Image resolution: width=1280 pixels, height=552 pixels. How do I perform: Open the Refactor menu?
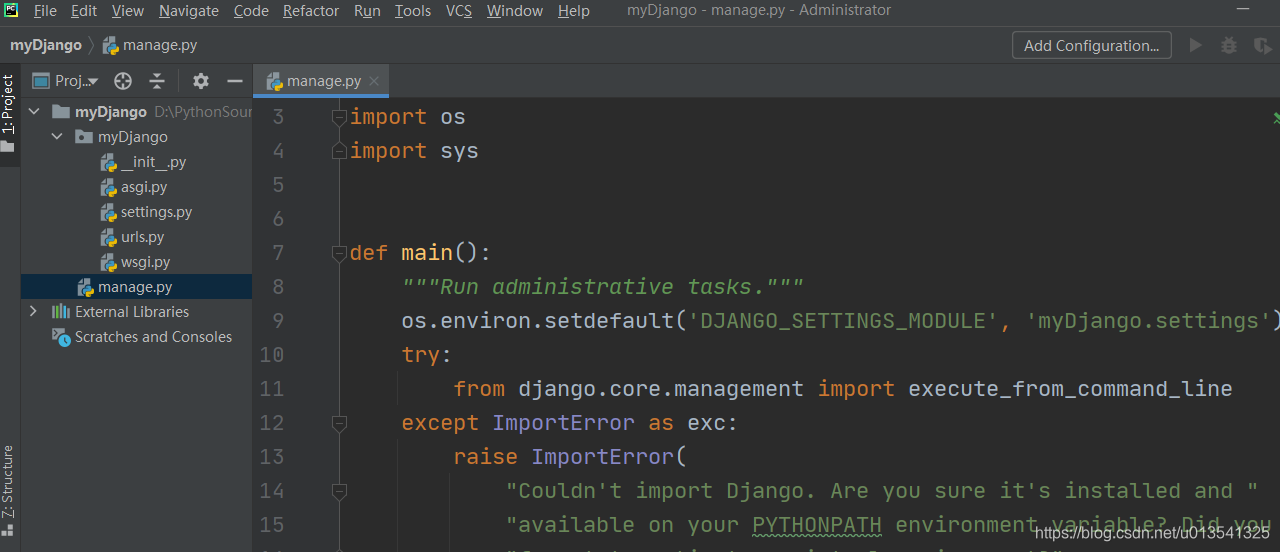pyautogui.click(x=311, y=11)
